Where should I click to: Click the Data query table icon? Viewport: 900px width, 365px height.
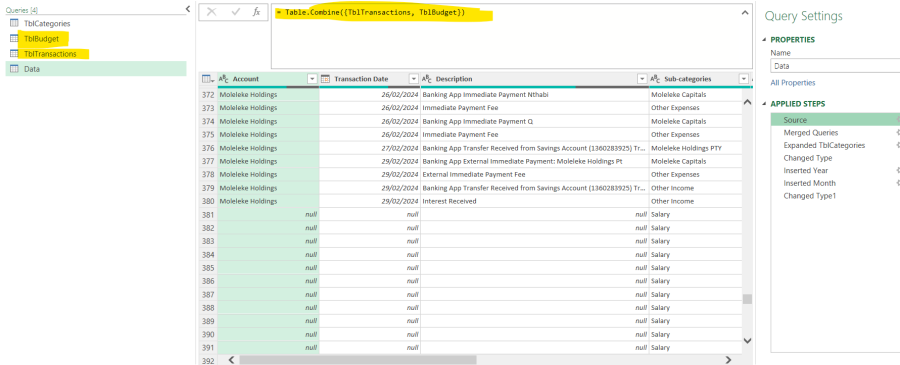pos(14,69)
